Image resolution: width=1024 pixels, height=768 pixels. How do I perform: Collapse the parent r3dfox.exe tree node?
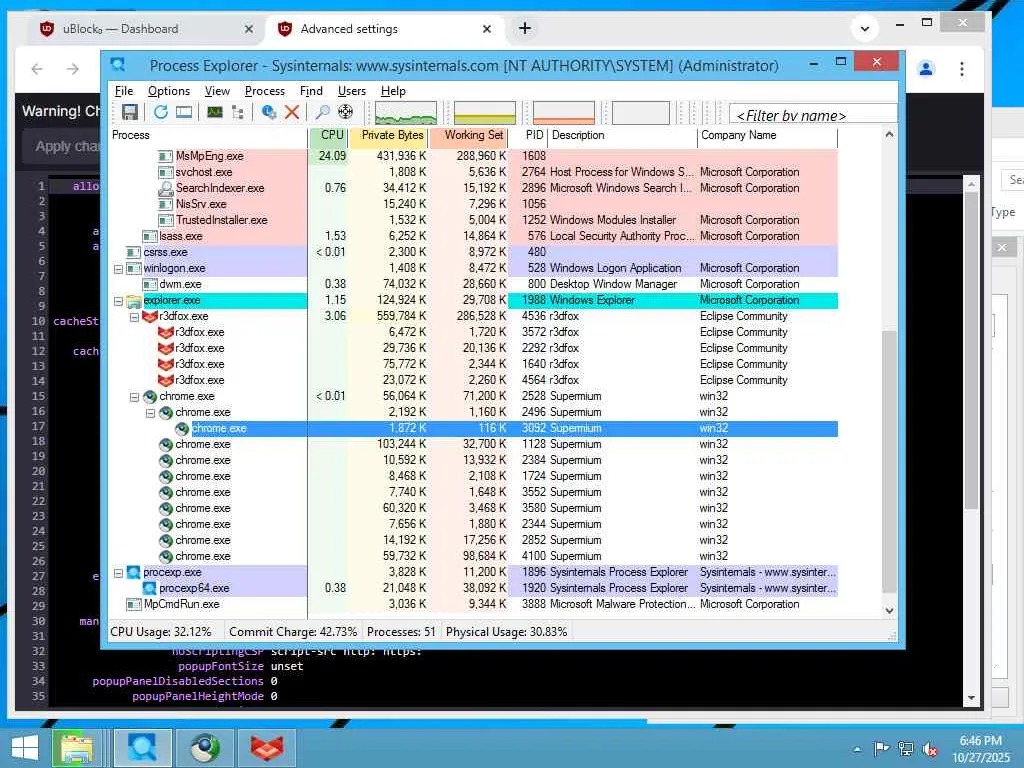pyautogui.click(x=134, y=317)
